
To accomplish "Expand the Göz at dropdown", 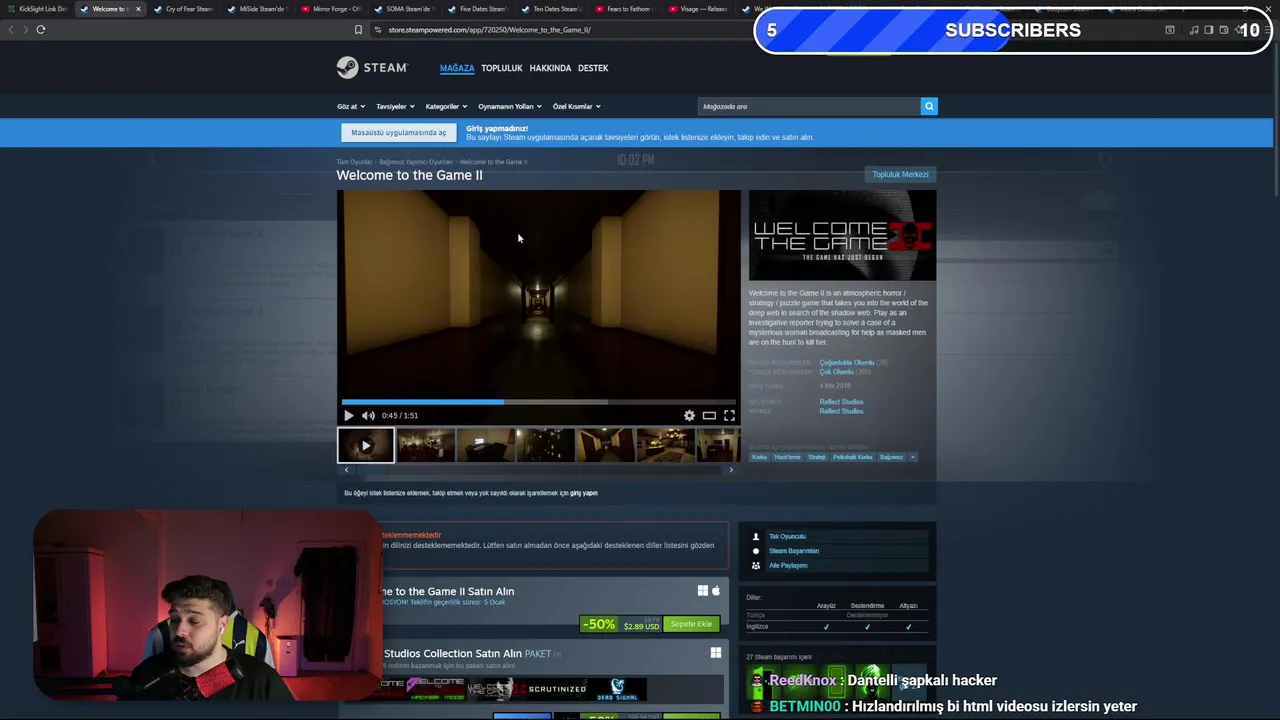I will click(351, 106).
